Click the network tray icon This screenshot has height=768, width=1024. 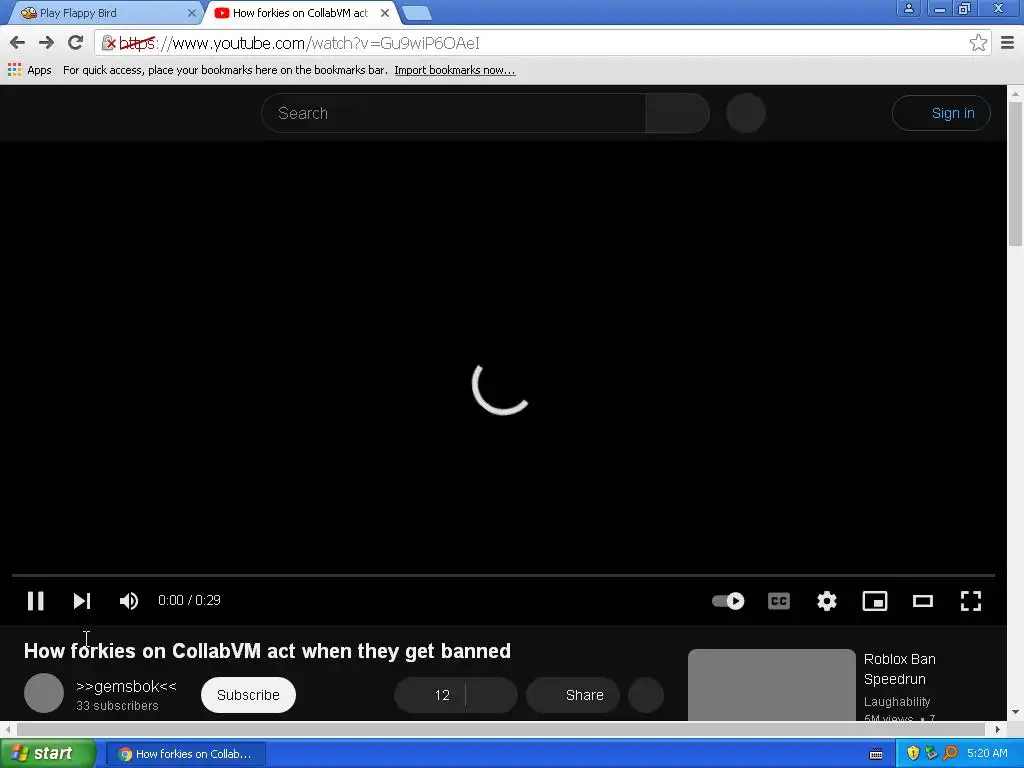pos(931,754)
